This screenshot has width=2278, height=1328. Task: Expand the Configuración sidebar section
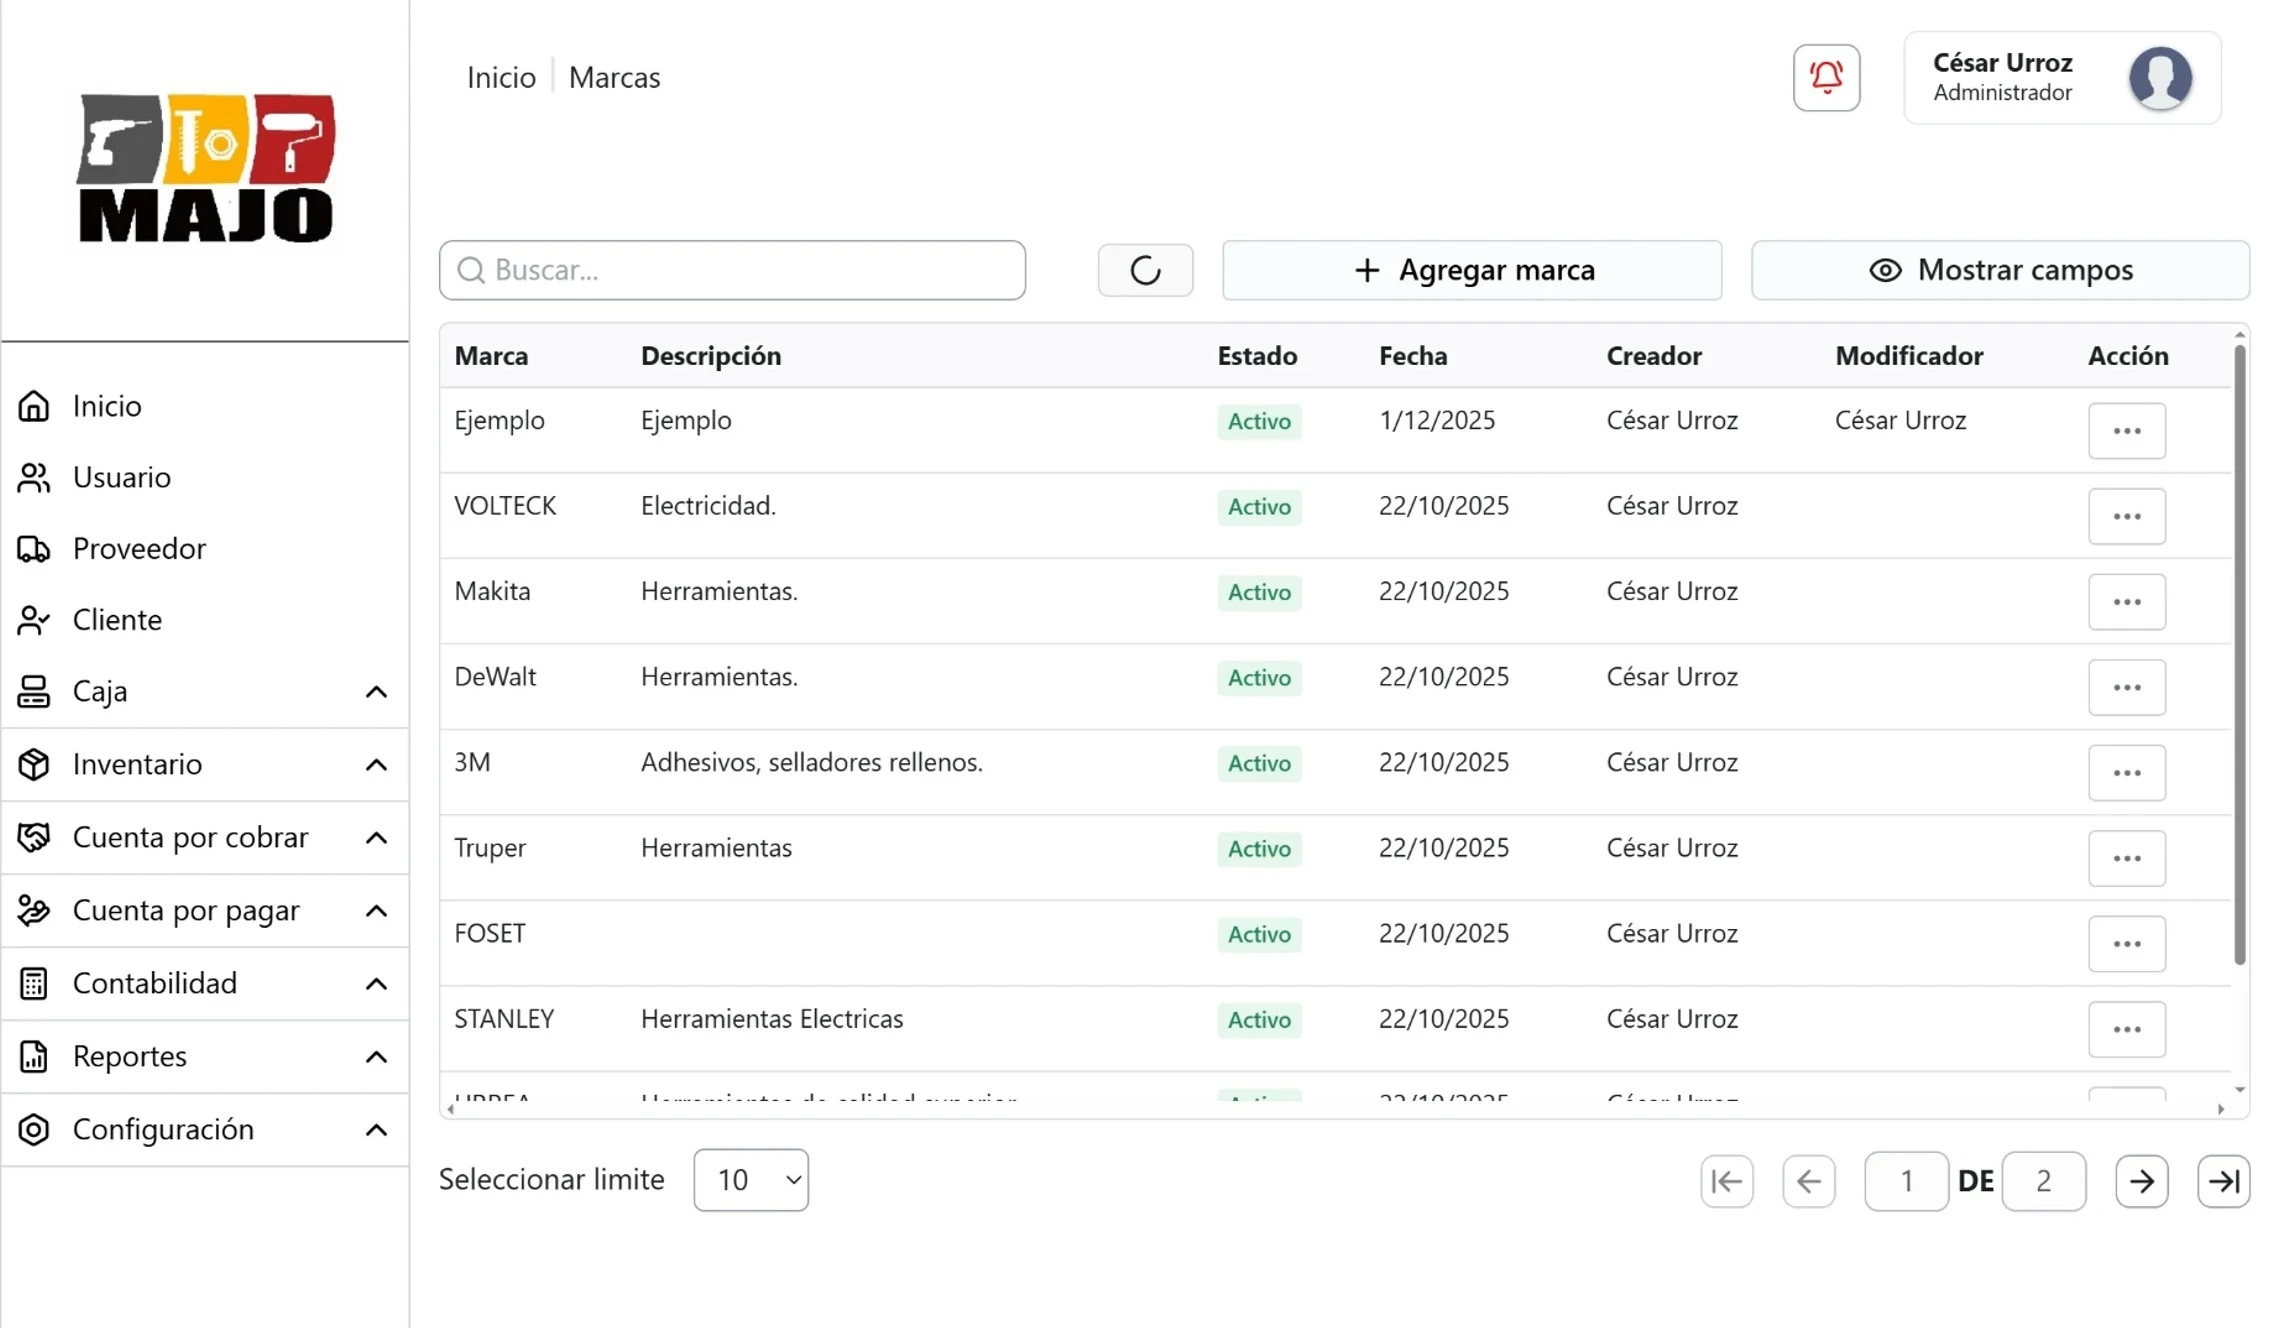[x=204, y=1129]
